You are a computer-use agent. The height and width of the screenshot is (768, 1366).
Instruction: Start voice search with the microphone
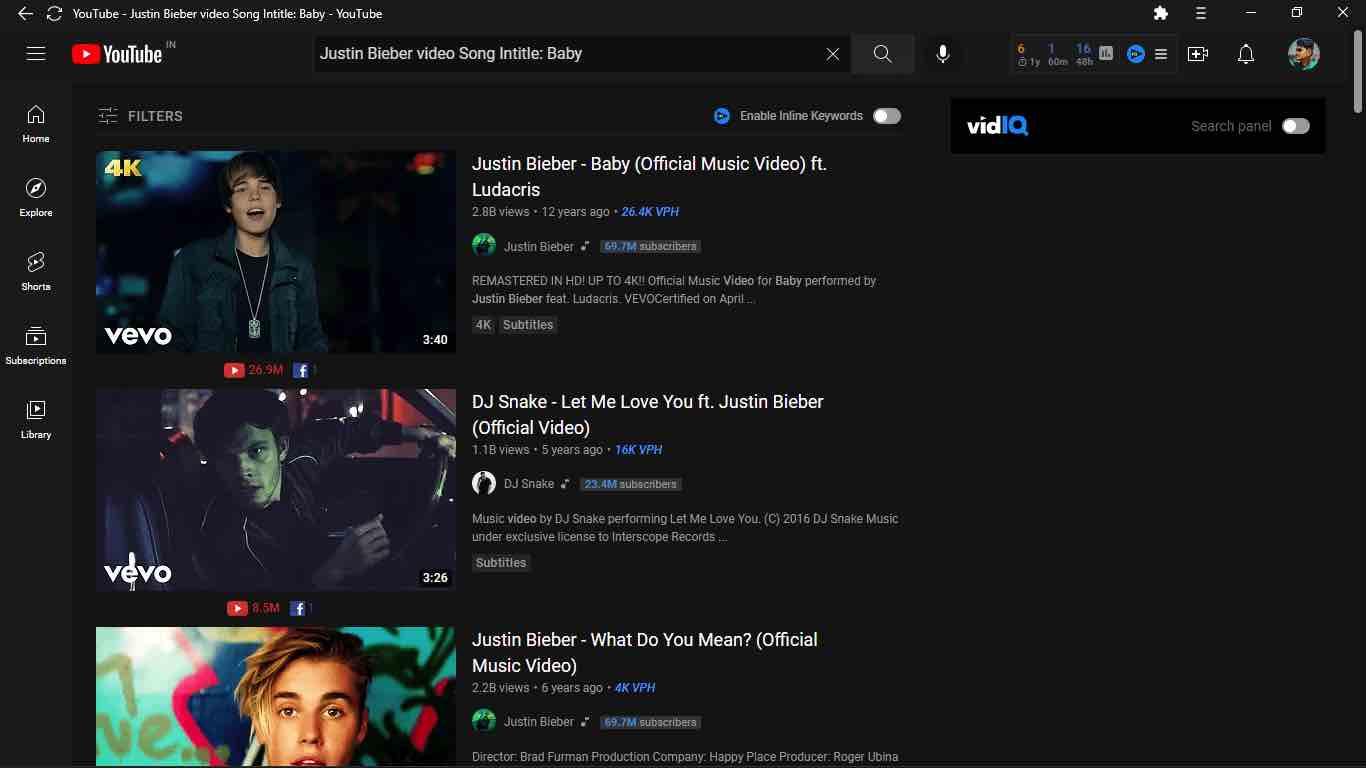point(942,54)
